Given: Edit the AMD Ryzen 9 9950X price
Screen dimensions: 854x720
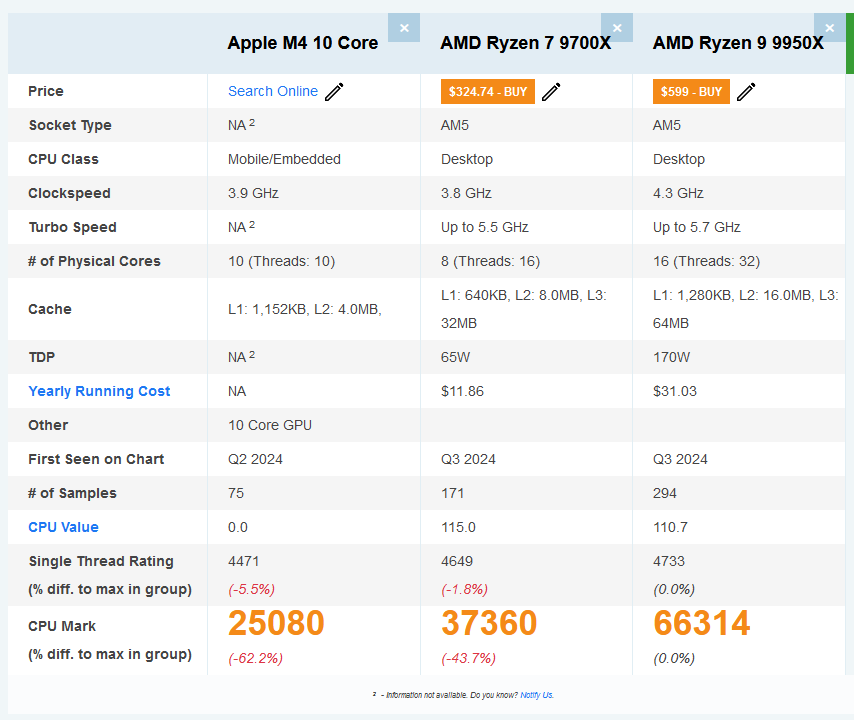Looking at the screenshot, I should tap(746, 90).
